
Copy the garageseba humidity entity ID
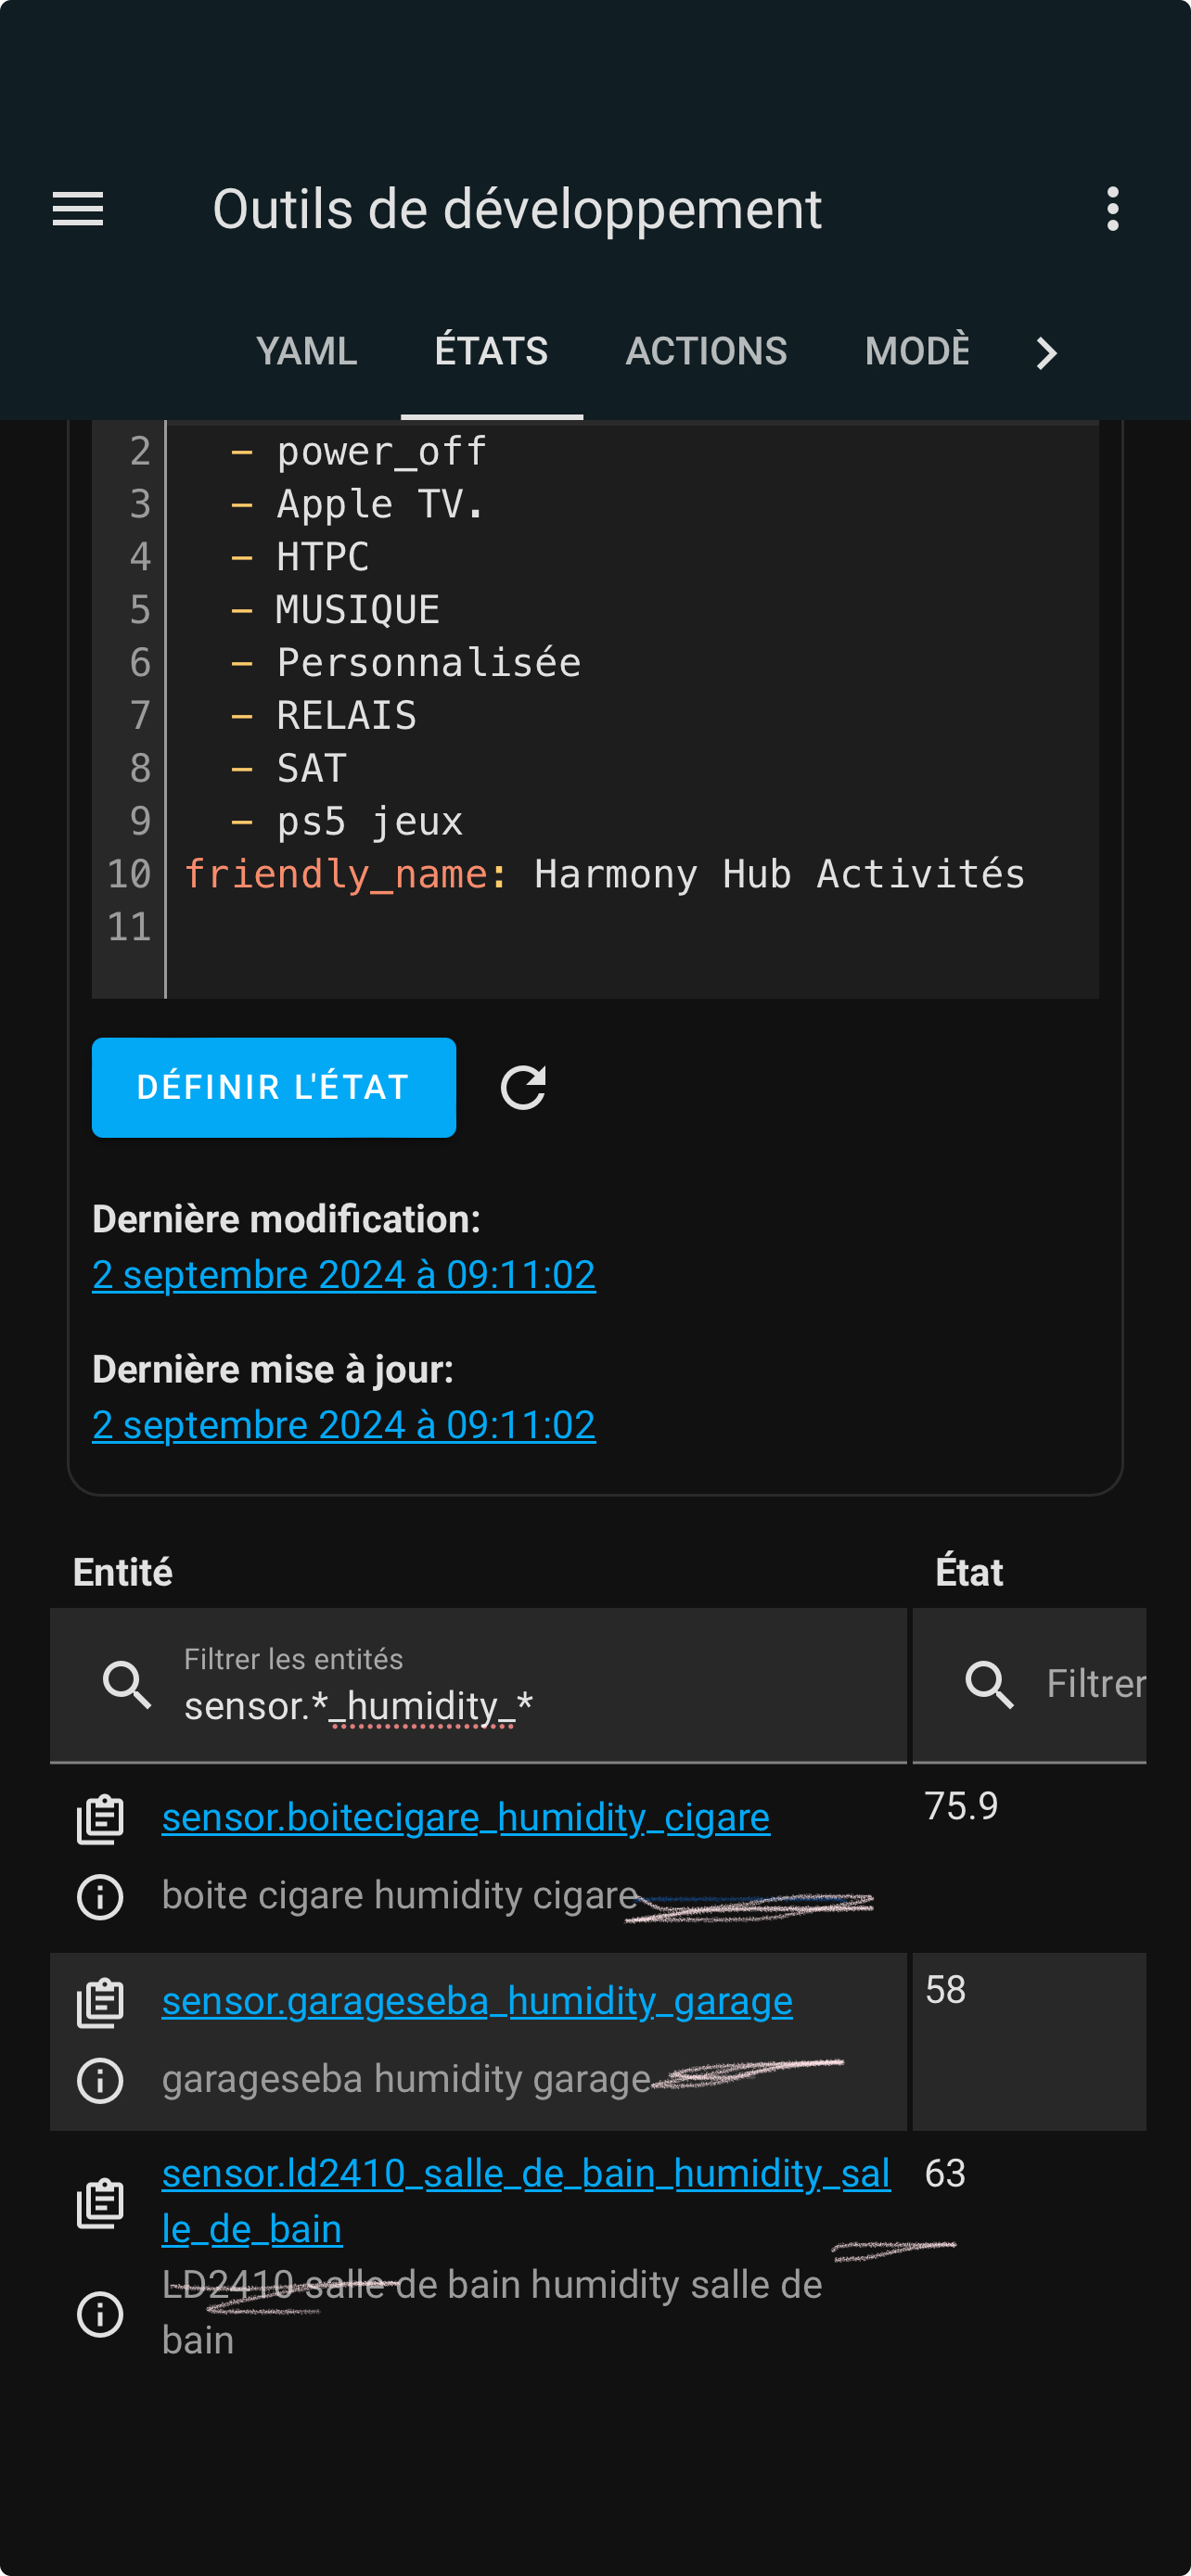(x=100, y=2002)
